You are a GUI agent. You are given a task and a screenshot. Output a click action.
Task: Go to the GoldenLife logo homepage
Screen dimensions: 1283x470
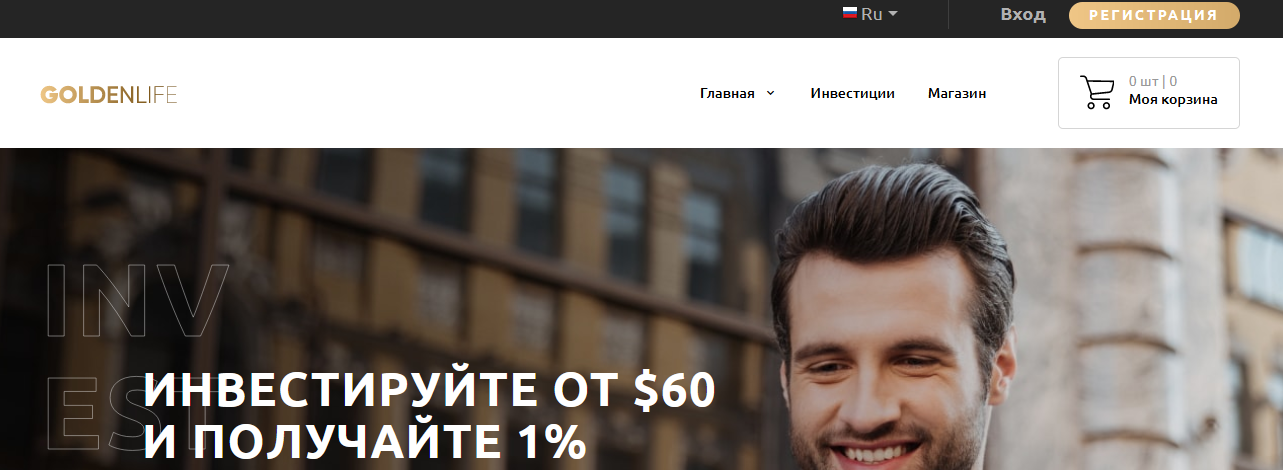(x=109, y=95)
